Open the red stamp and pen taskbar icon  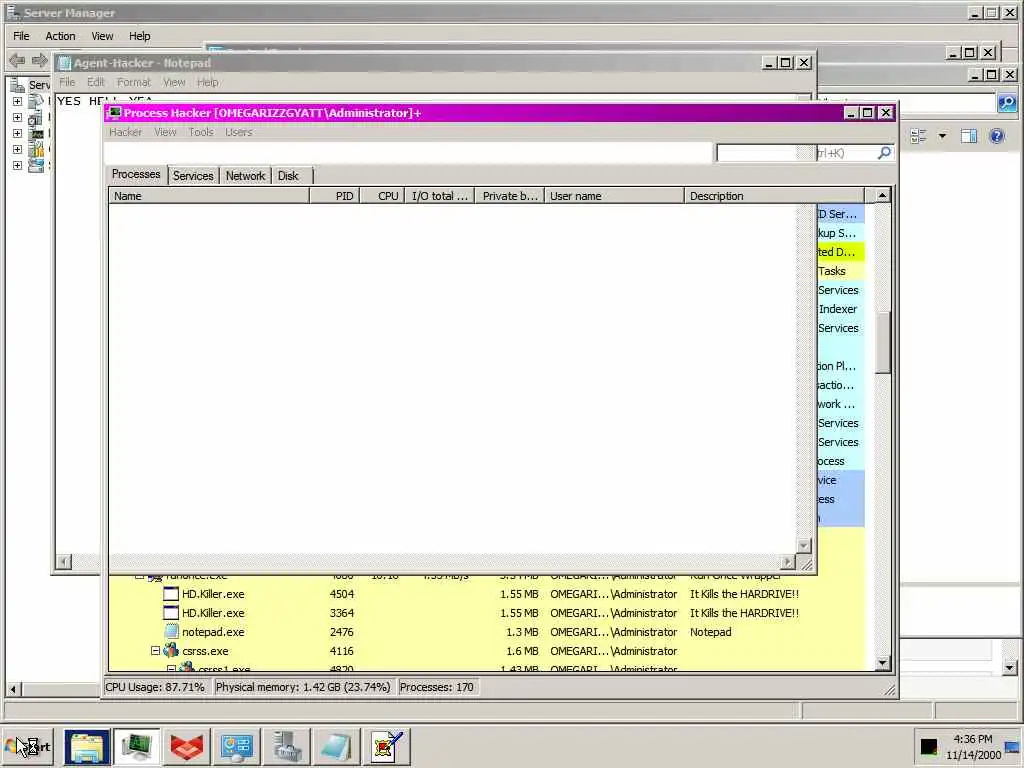click(387, 746)
